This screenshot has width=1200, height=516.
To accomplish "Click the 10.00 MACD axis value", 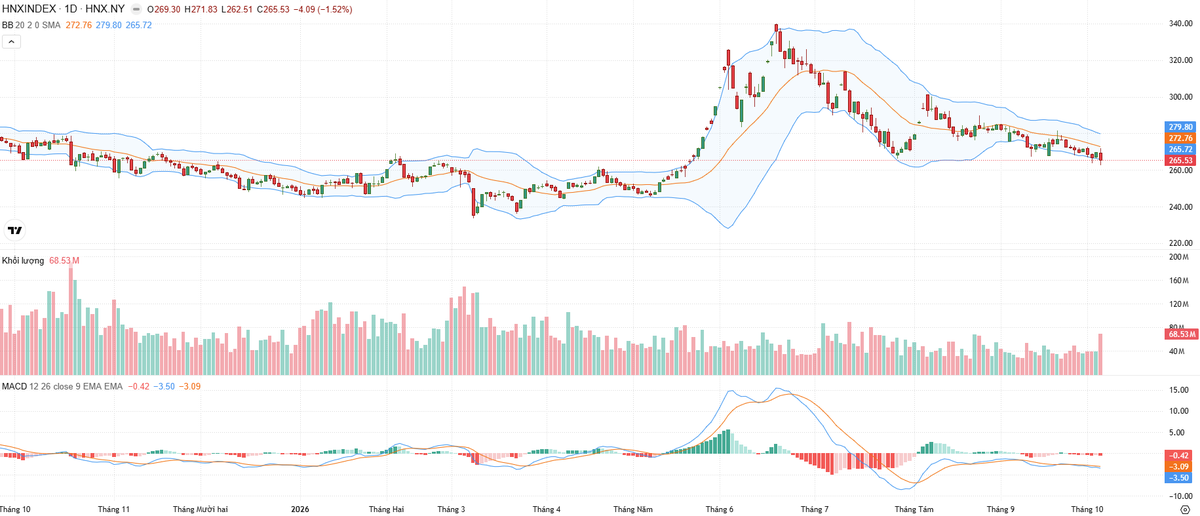I will (x=1179, y=411).
